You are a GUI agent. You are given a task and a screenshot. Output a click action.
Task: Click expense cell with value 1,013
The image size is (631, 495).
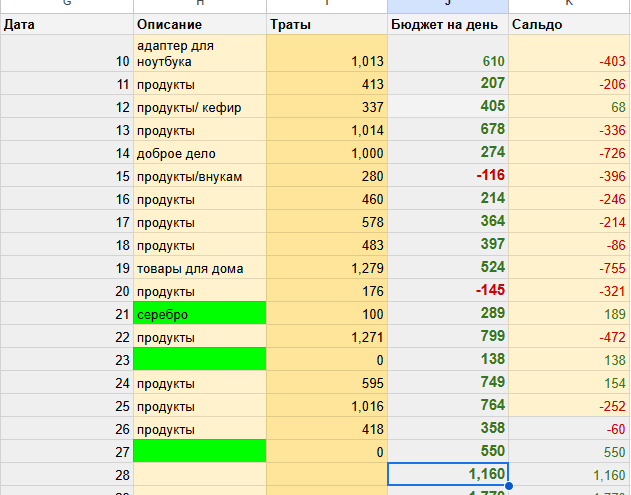327,53
